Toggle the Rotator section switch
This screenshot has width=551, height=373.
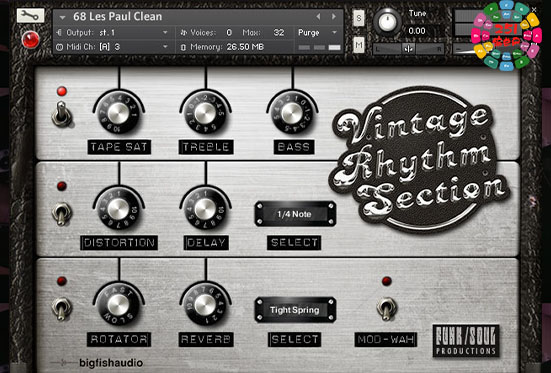(x=61, y=309)
